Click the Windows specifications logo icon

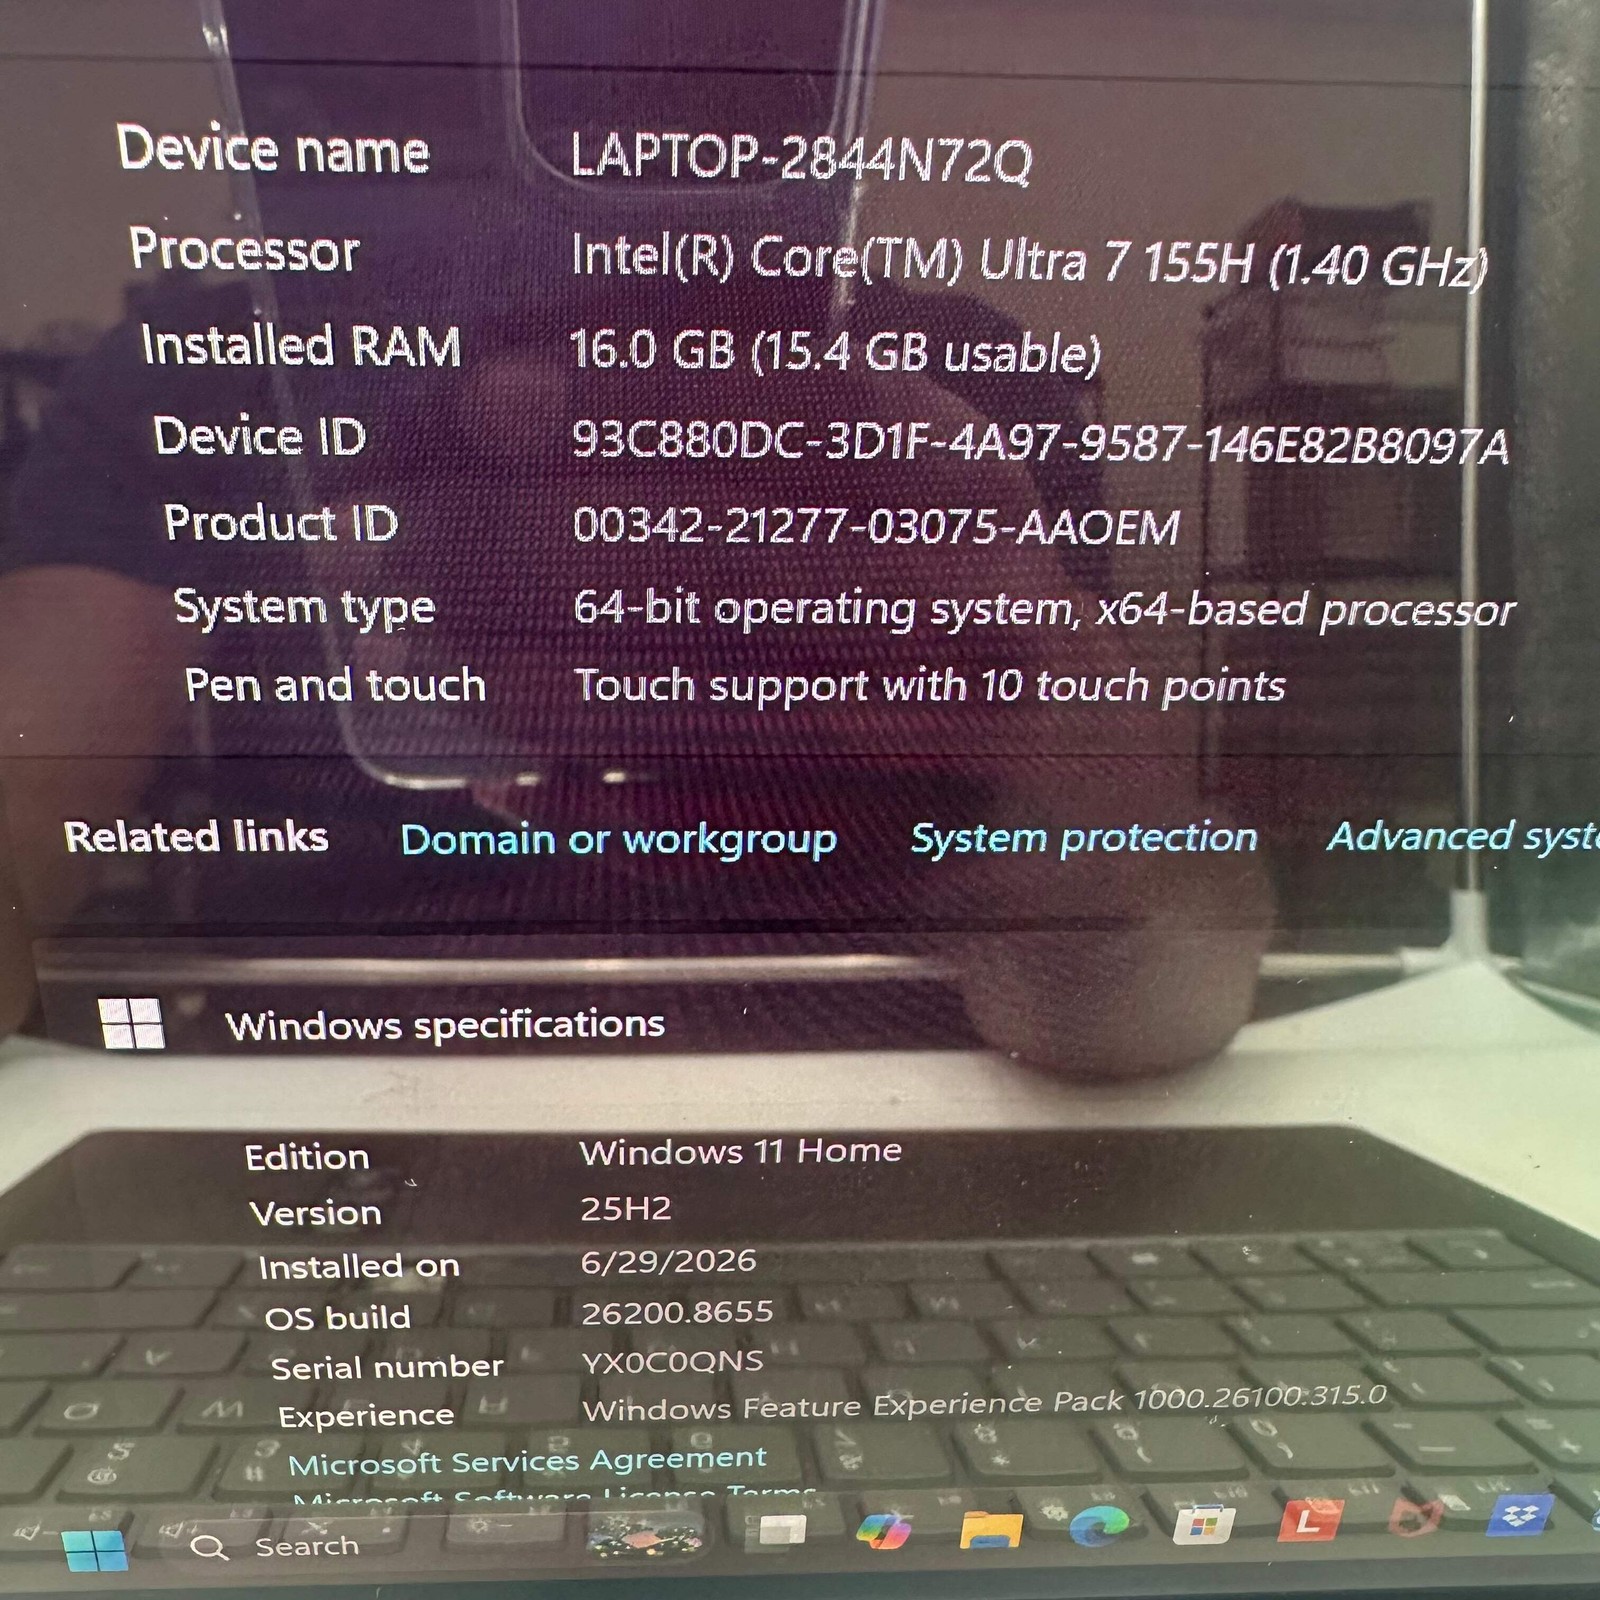coord(131,1024)
